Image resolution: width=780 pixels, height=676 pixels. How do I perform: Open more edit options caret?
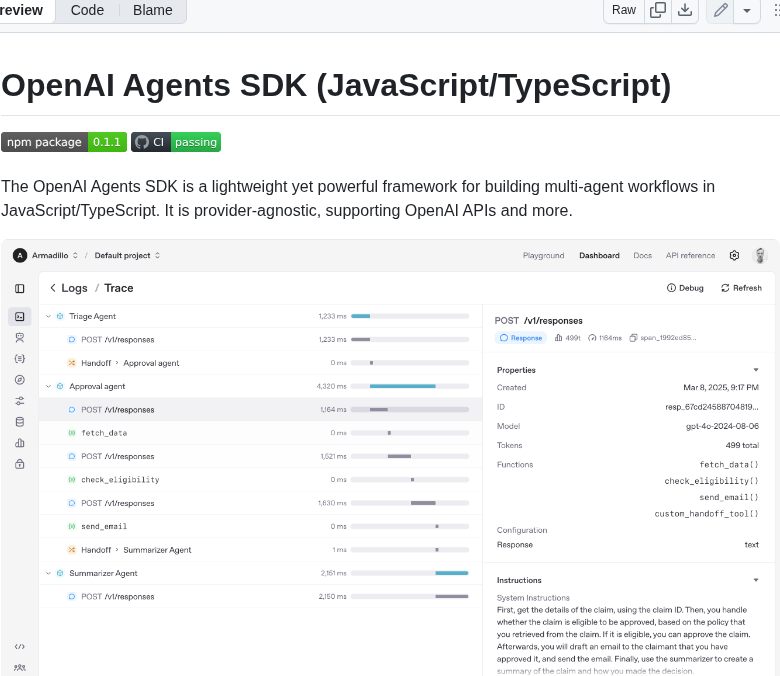747,10
